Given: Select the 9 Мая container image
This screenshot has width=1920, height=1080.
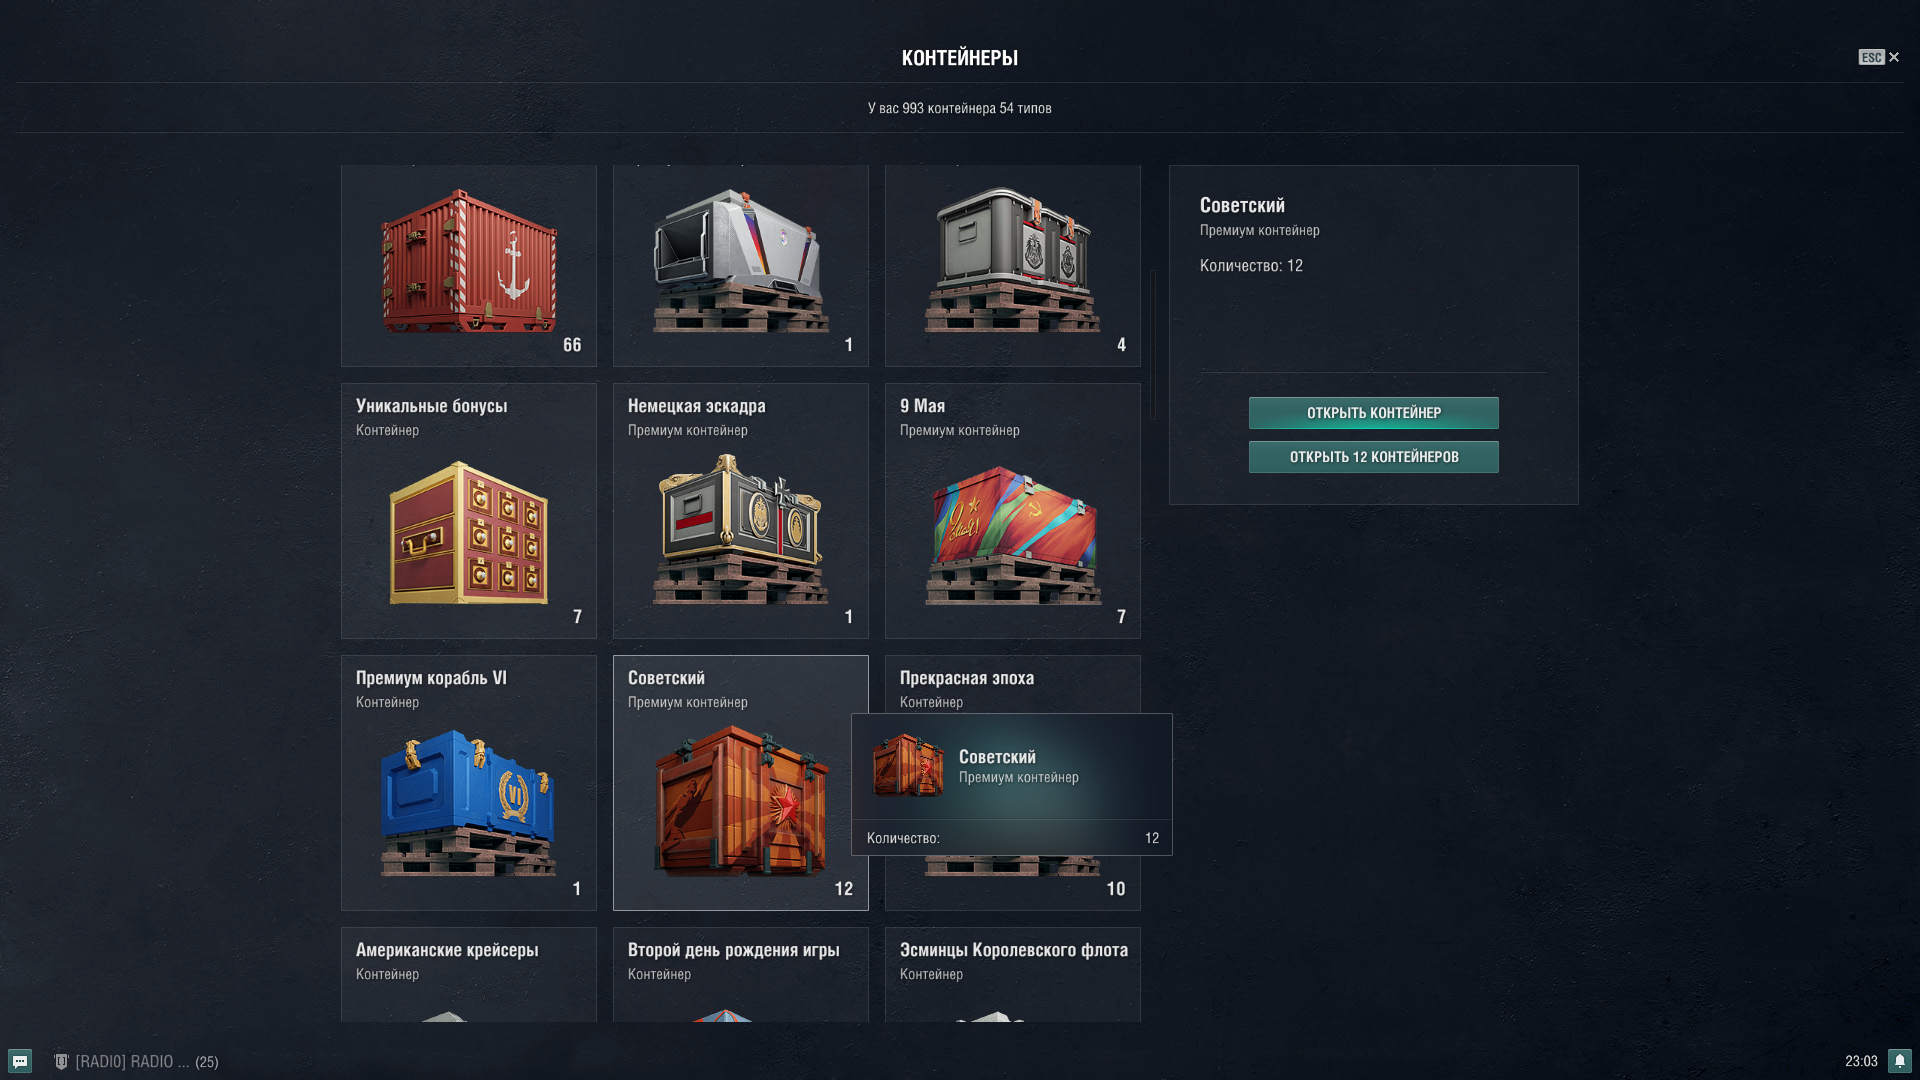Looking at the screenshot, I should [x=1012, y=534].
